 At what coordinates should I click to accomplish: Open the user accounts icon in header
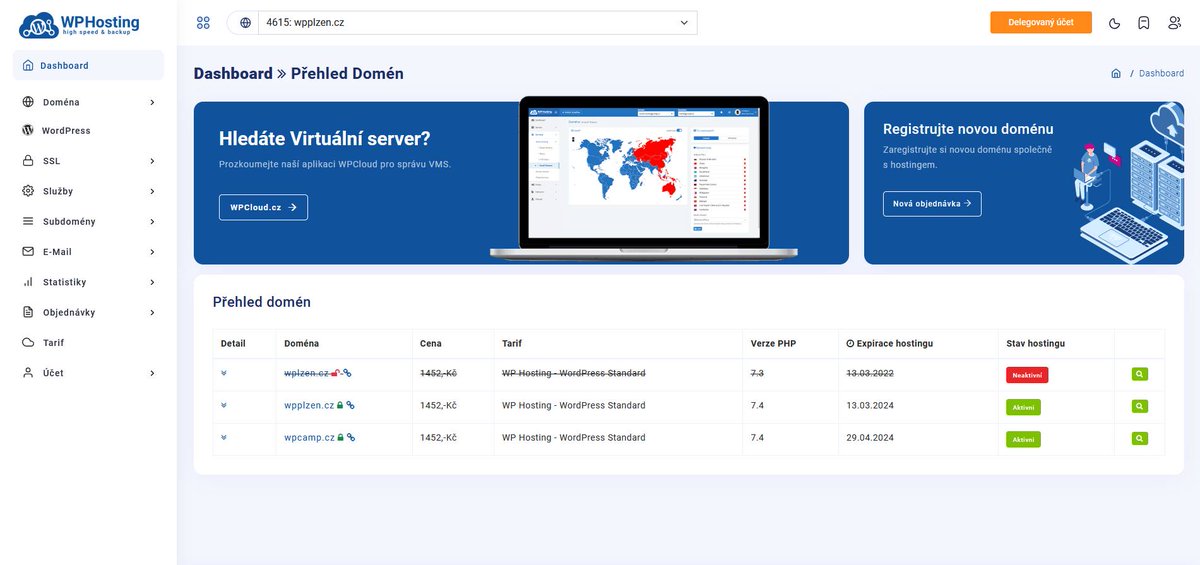(1174, 22)
